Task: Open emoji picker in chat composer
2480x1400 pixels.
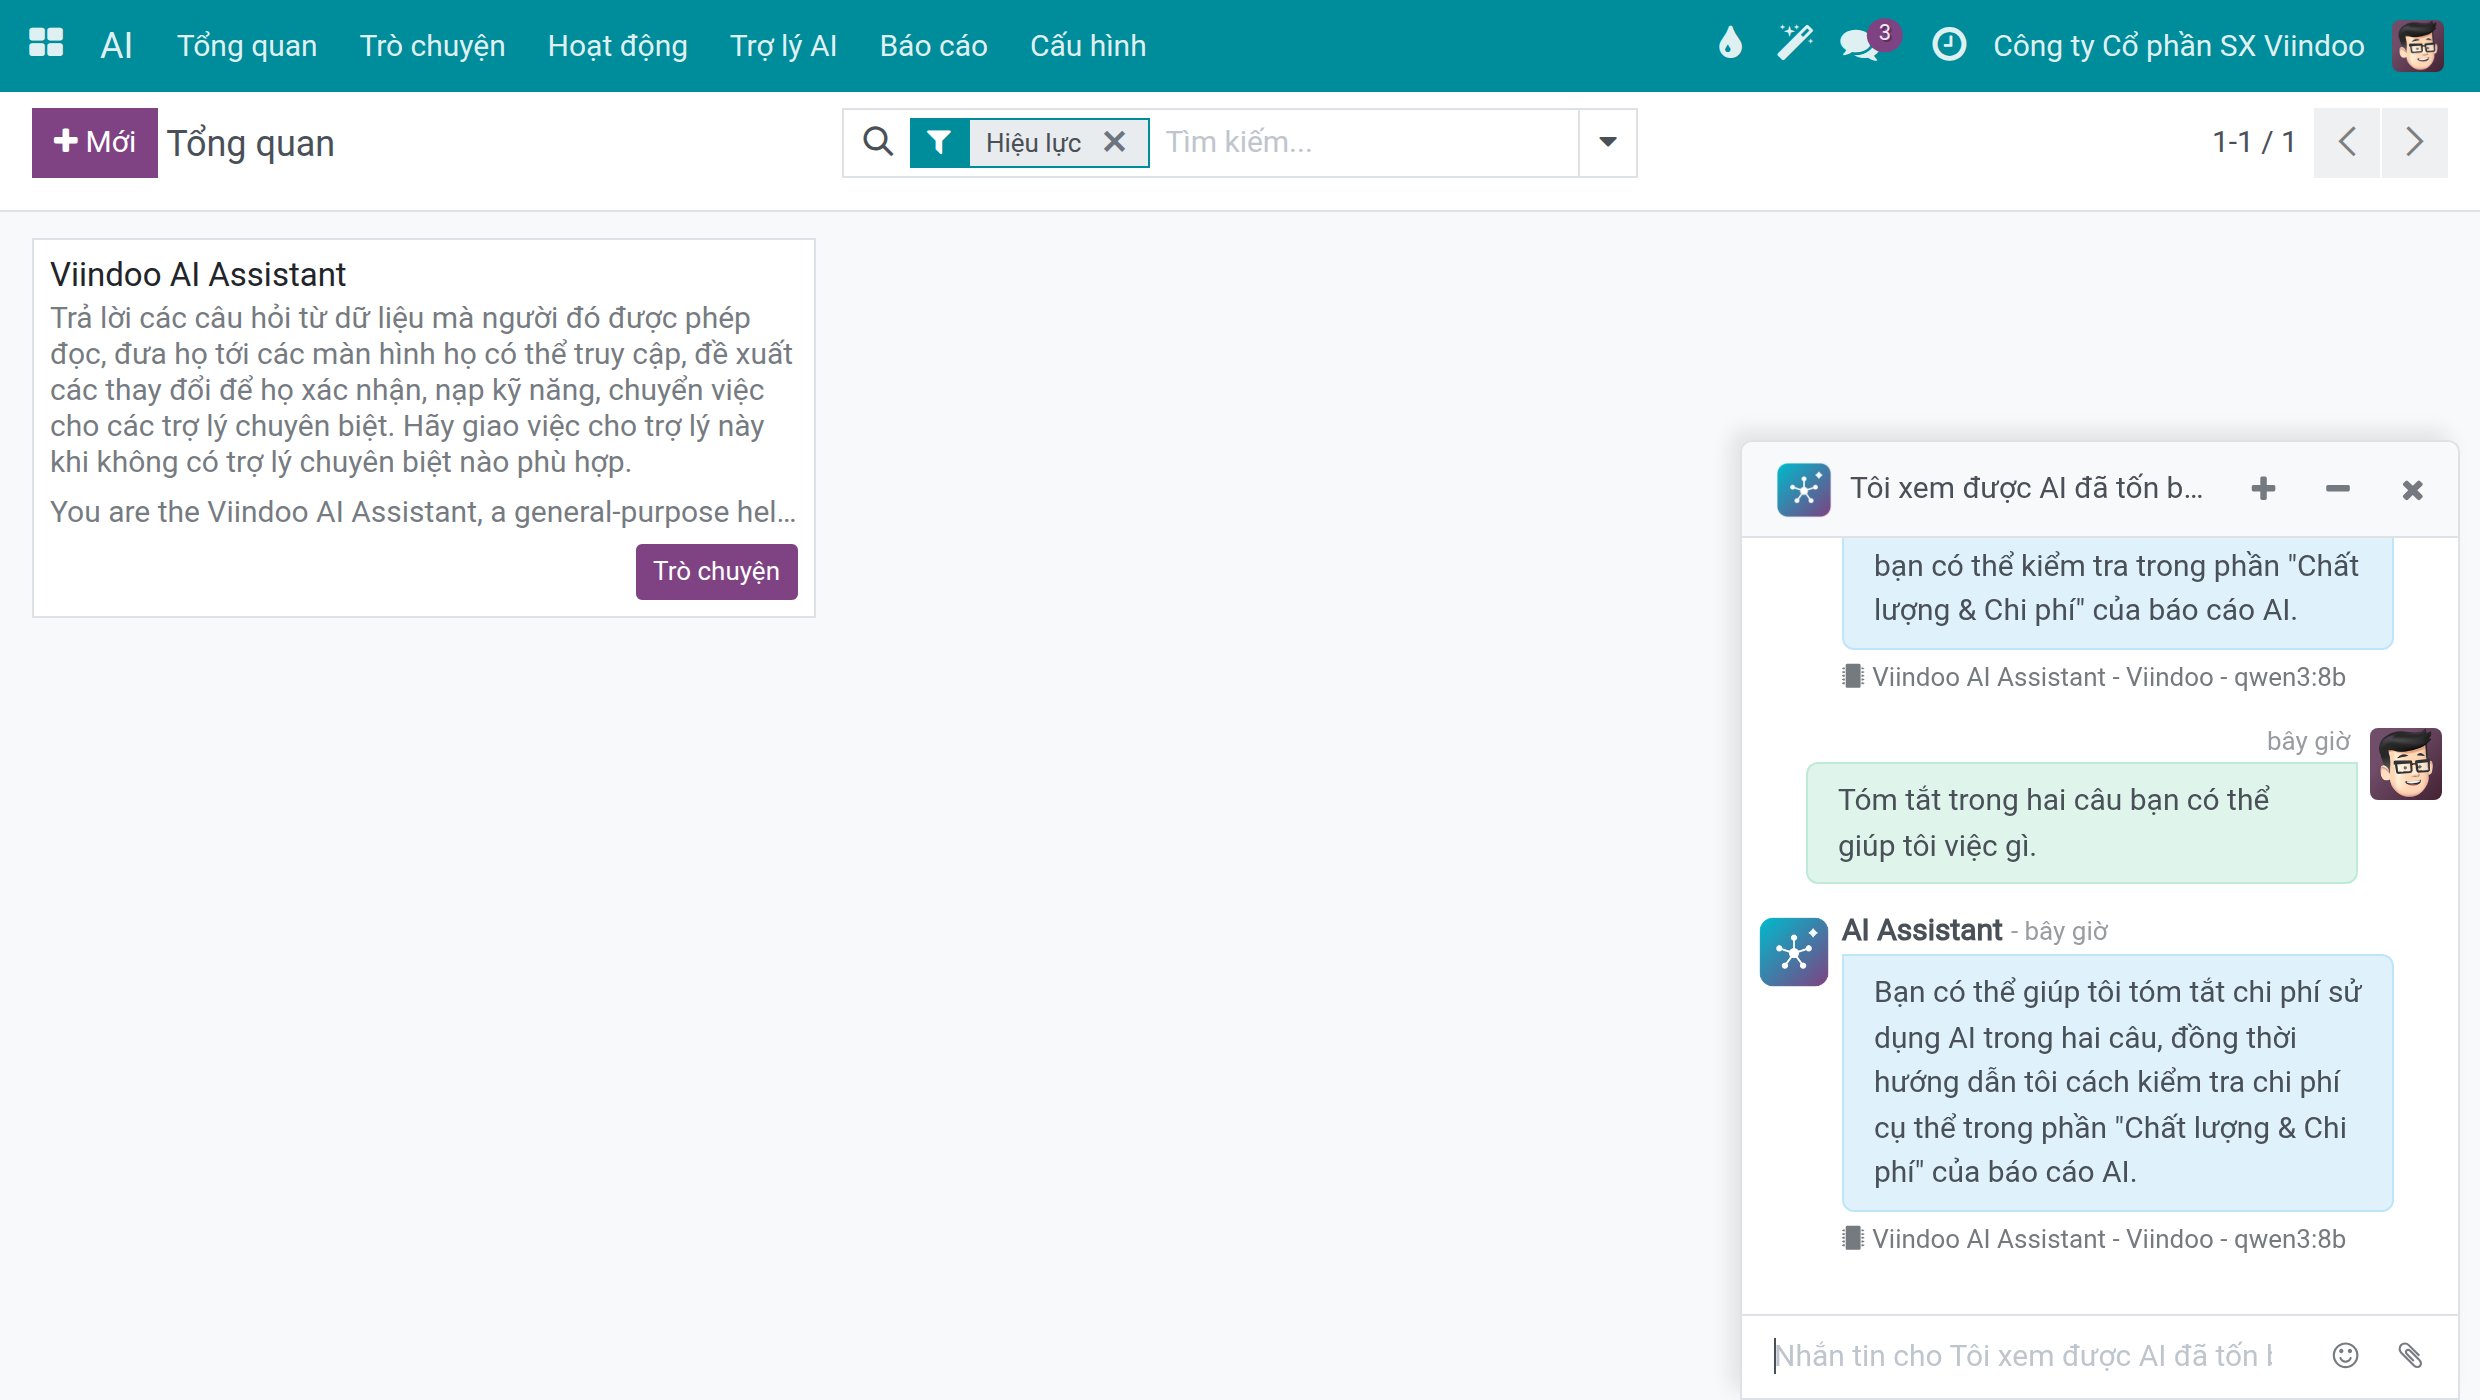Action: (2345, 1355)
